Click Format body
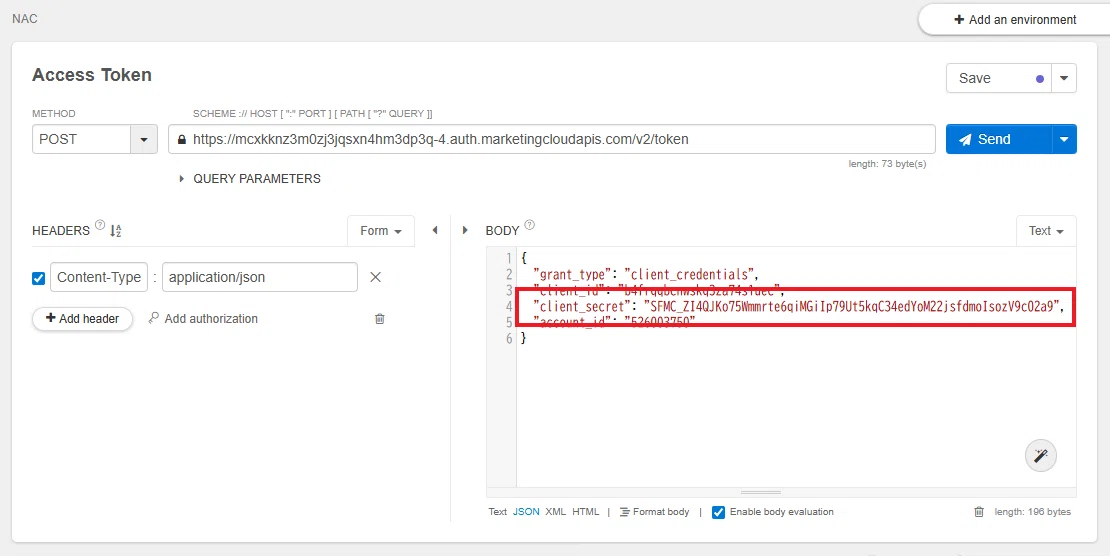 click(654, 511)
